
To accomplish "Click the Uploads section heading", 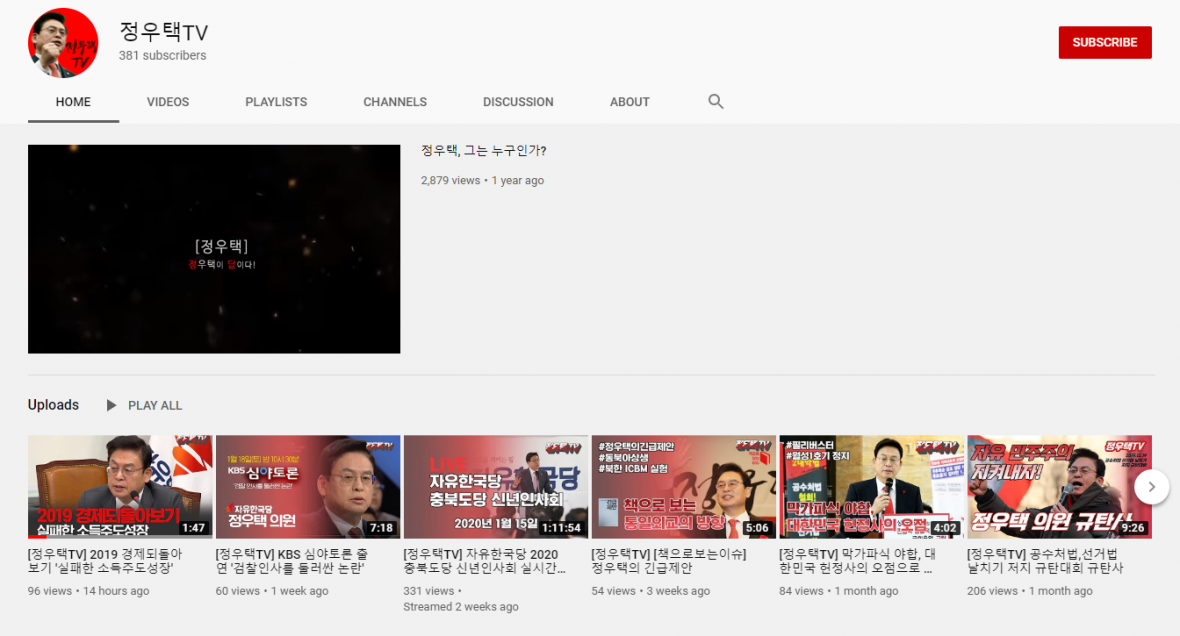I will pos(53,405).
